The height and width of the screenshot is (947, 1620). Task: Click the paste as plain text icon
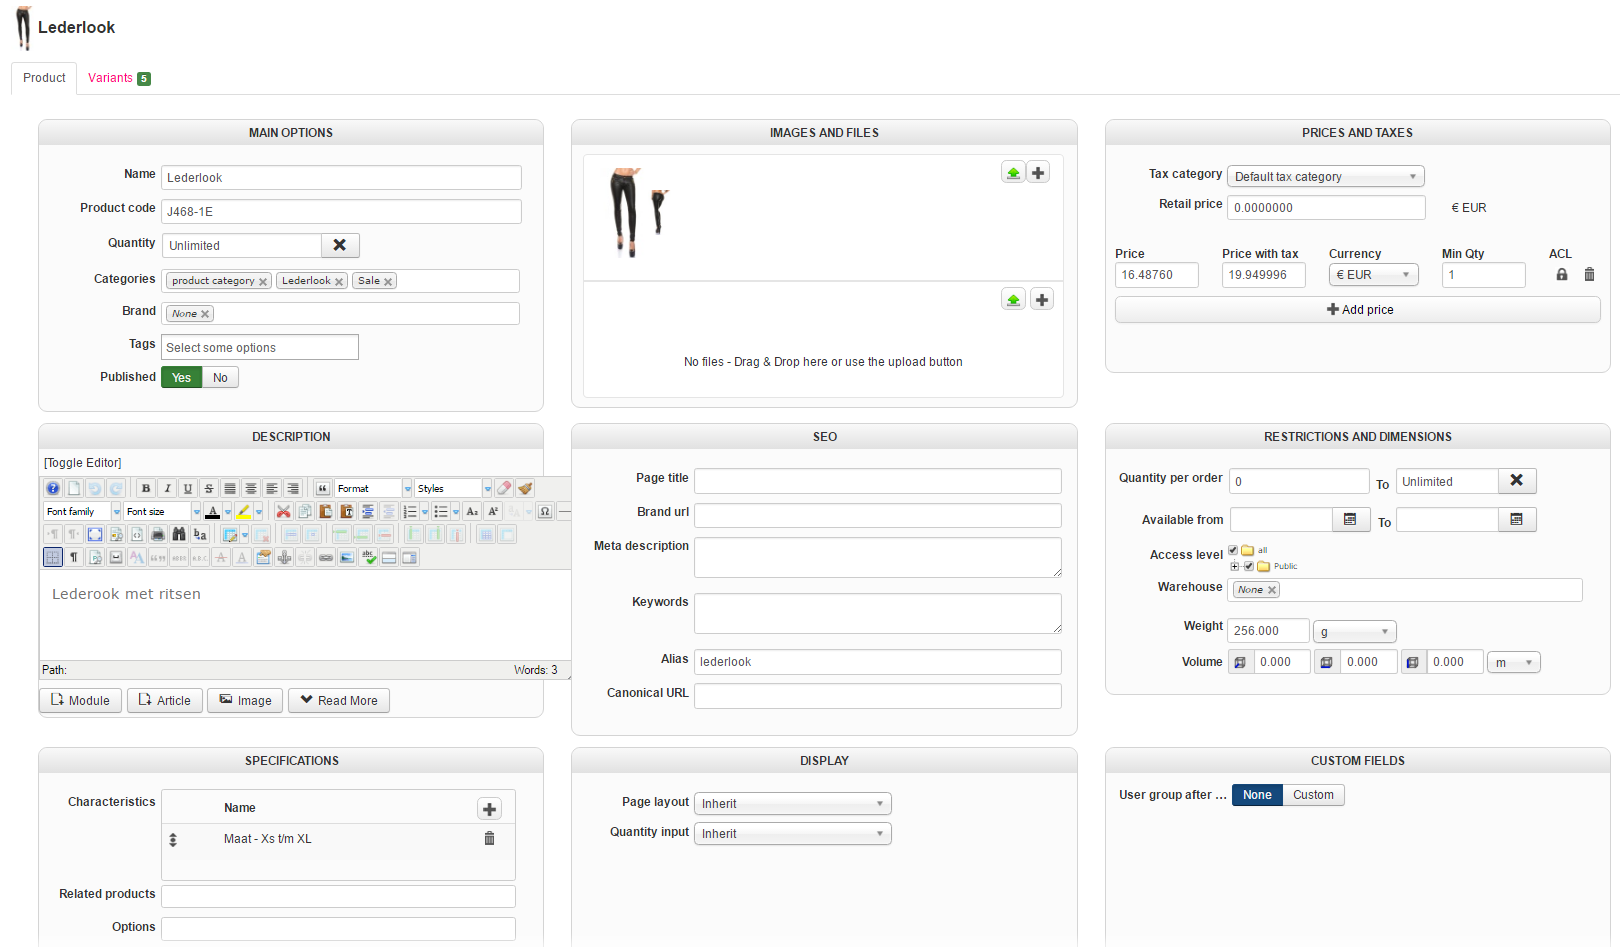347,511
